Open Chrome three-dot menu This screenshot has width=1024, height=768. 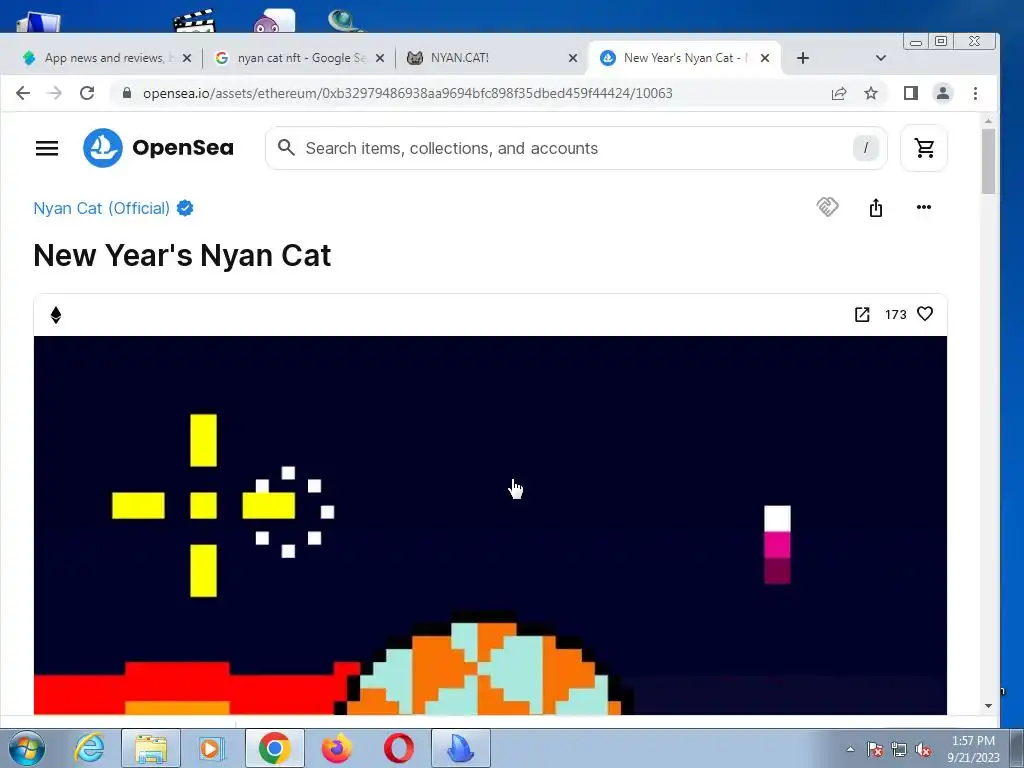975,93
